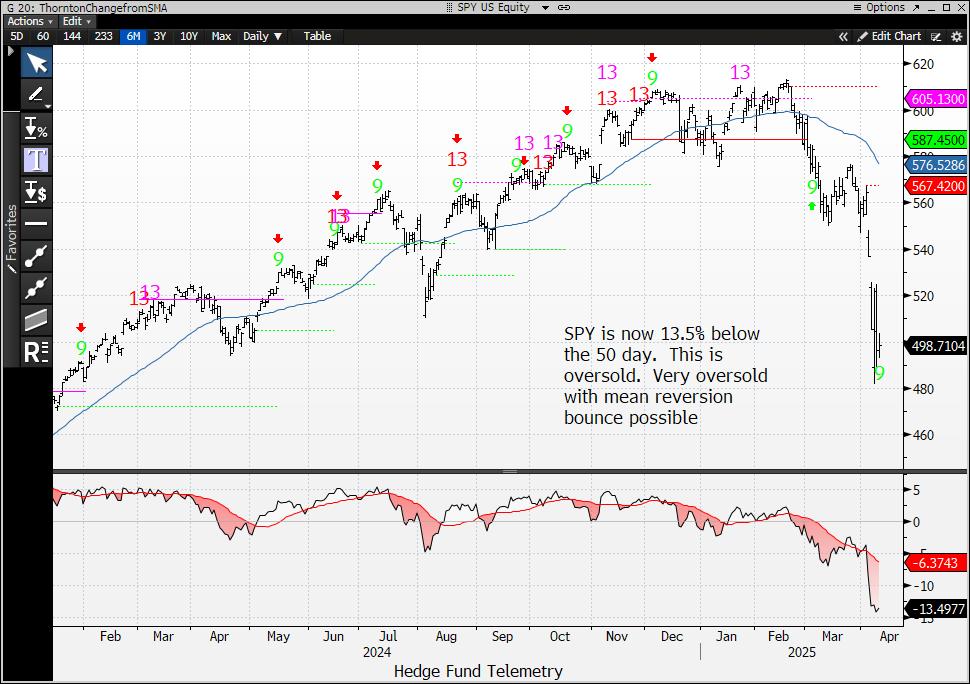This screenshot has width=970, height=684.
Task: Open the Edit dropdown
Action: point(77,21)
